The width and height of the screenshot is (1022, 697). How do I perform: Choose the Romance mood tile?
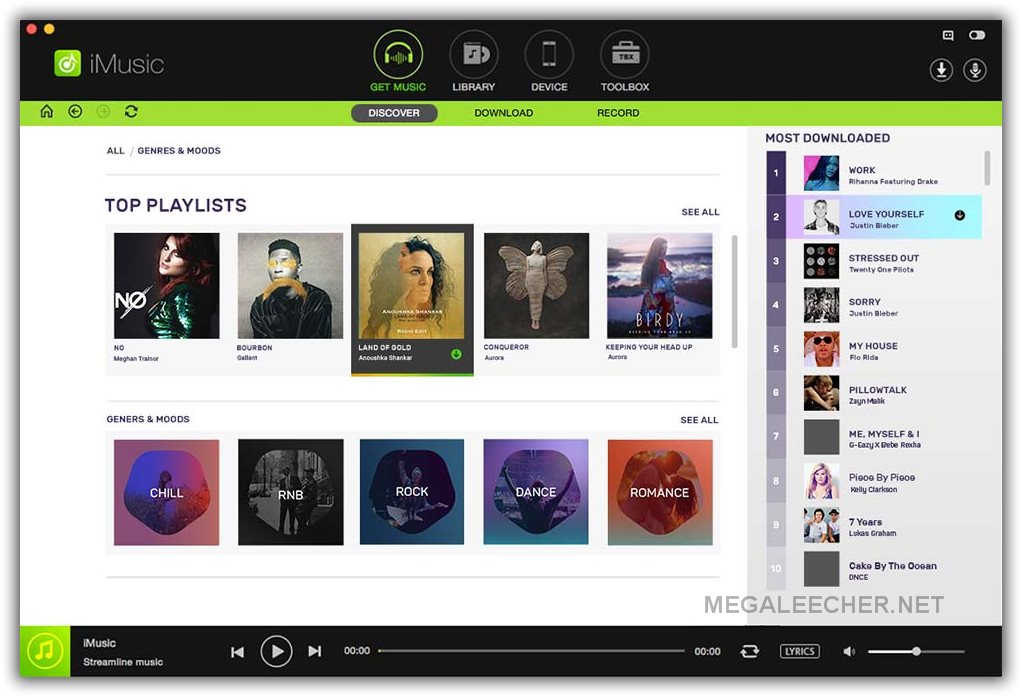pyautogui.click(x=660, y=492)
